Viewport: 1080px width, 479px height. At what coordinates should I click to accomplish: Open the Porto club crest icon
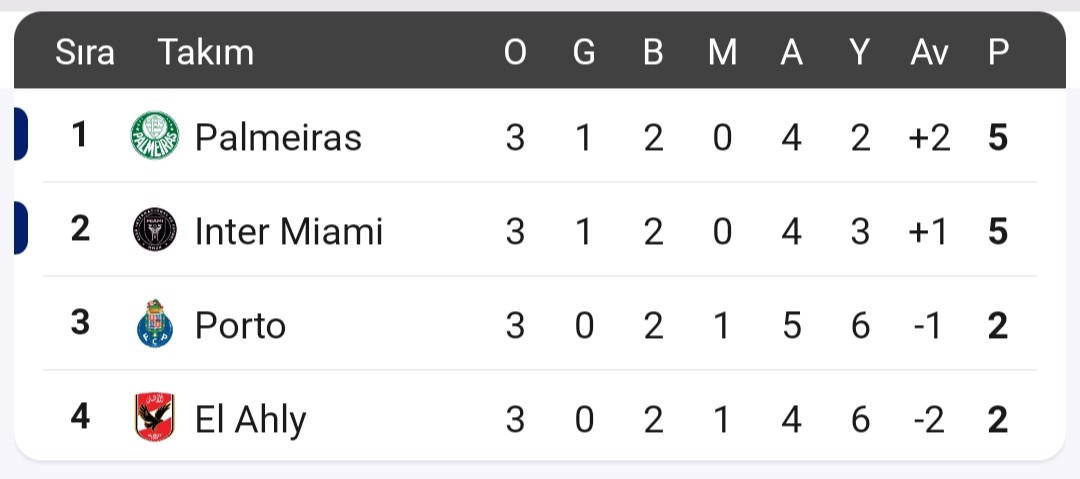155,323
